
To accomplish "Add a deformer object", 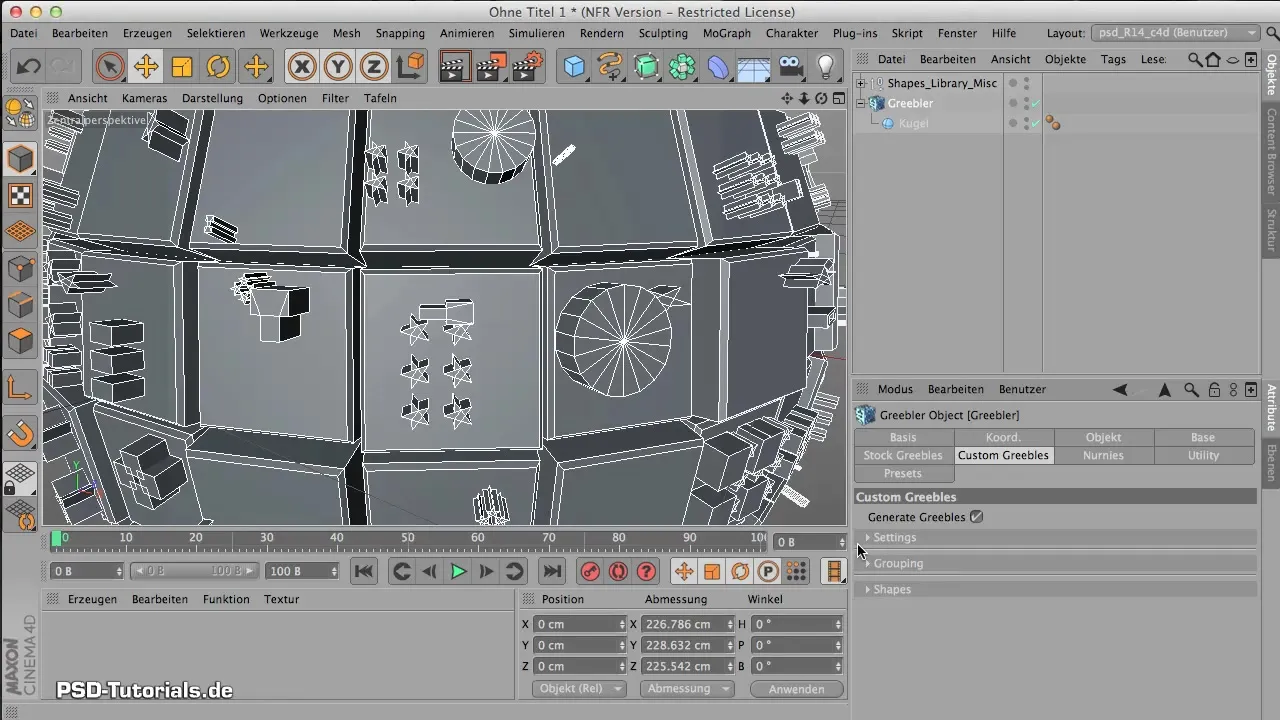I will [x=718, y=67].
